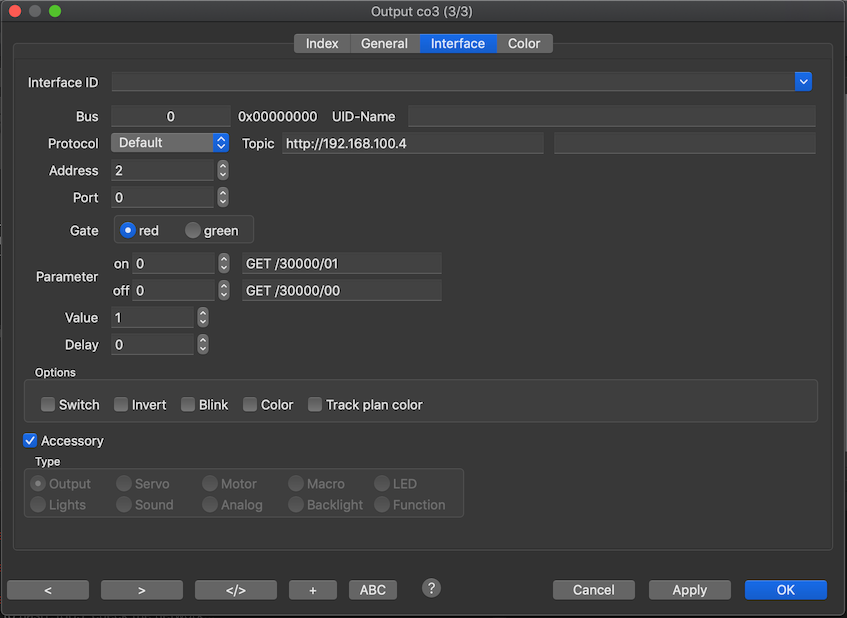
Task: Click the help question mark icon
Action: (431, 588)
